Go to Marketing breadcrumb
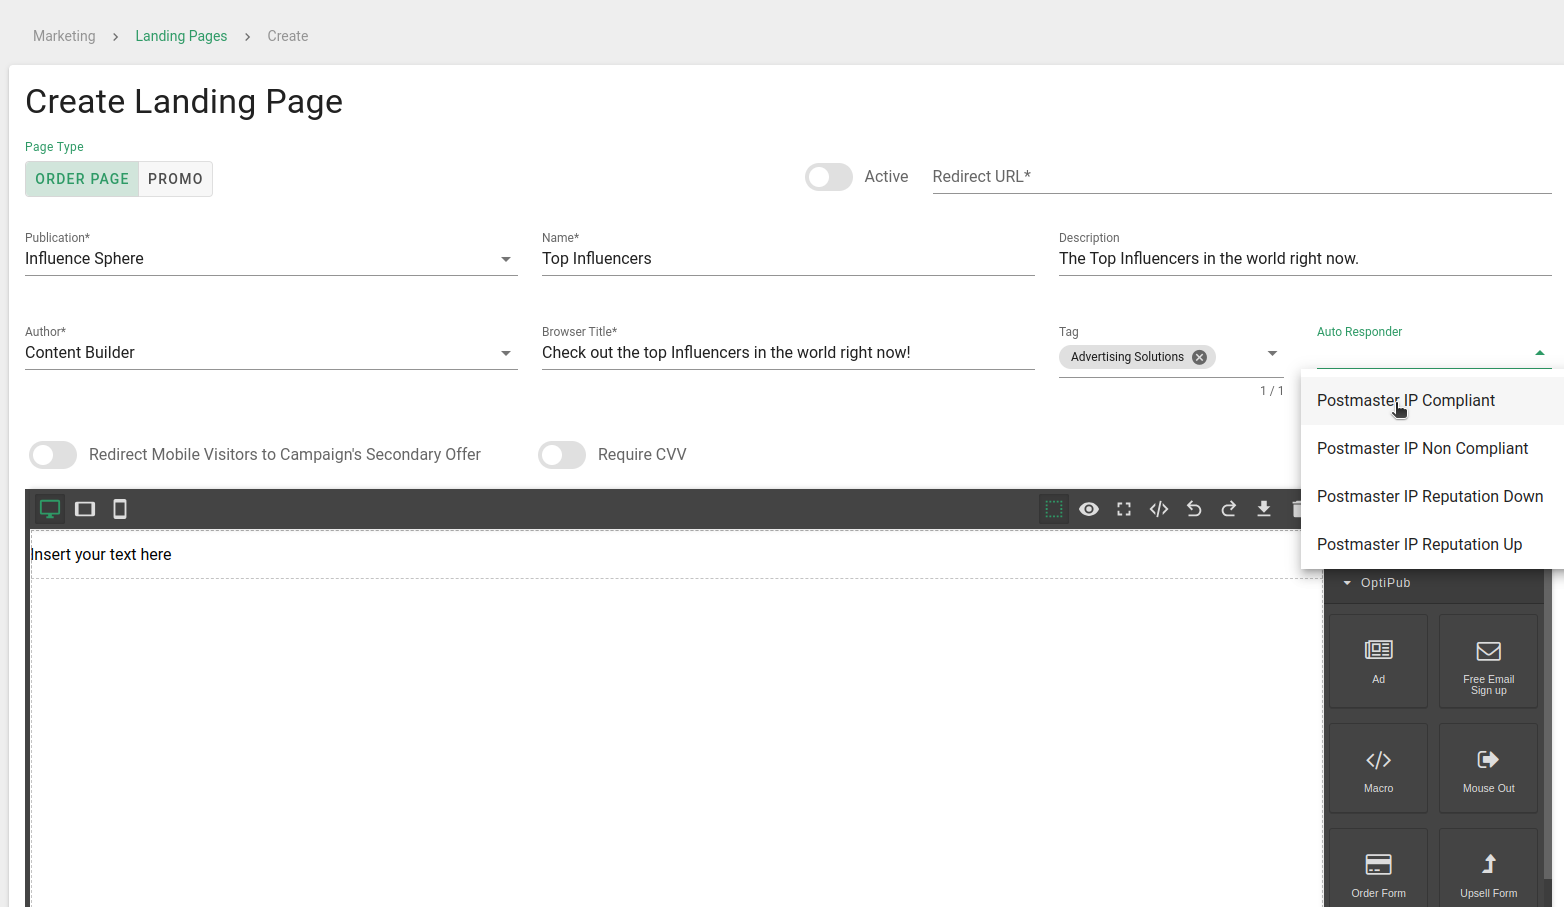This screenshot has width=1564, height=907. (64, 36)
